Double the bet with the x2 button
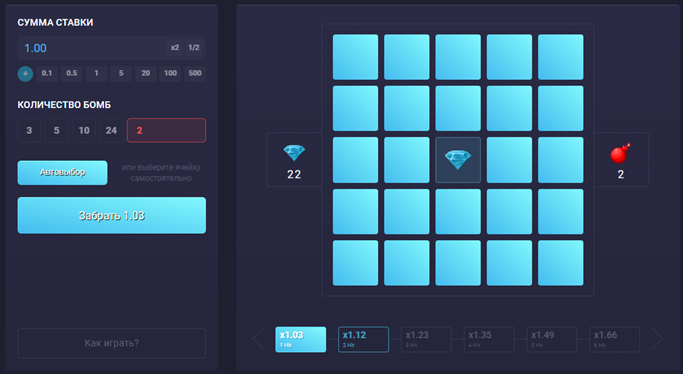 [175, 47]
